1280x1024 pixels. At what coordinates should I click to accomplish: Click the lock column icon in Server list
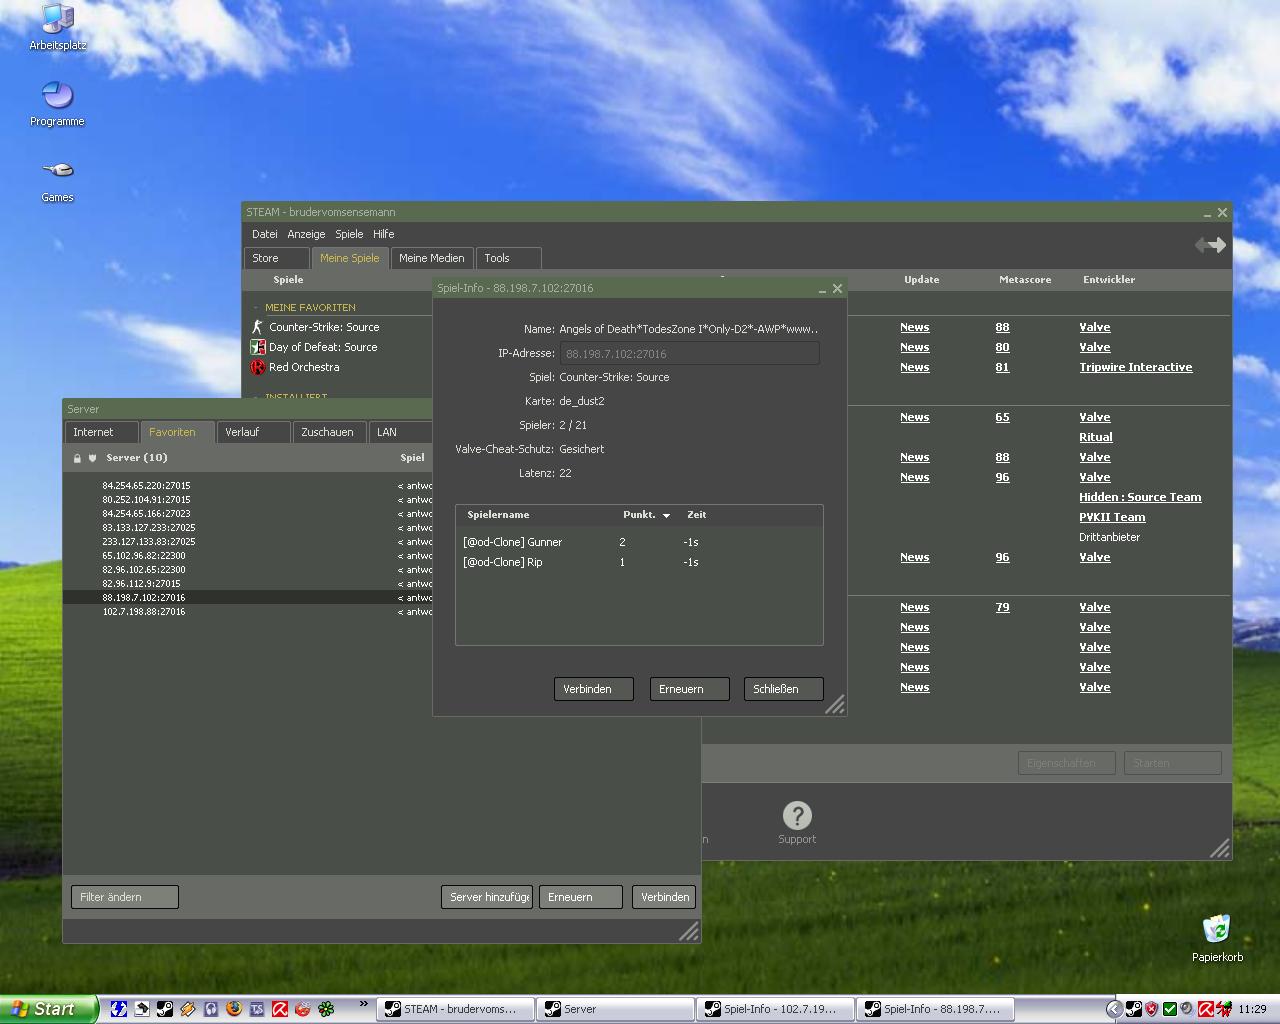(77, 458)
